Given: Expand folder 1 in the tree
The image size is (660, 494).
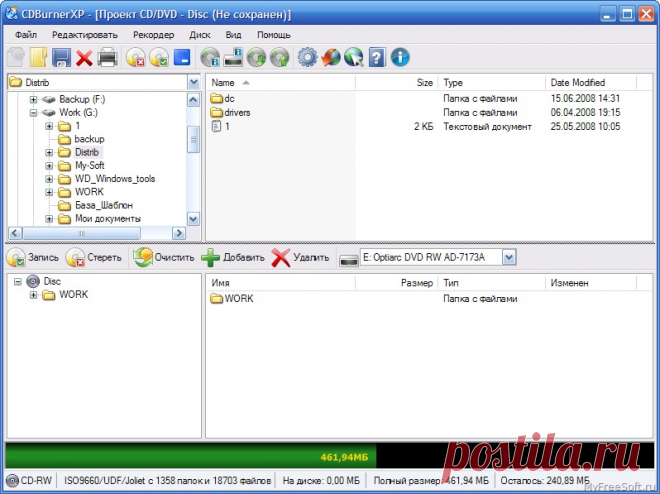Looking at the screenshot, I should (x=49, y=126).
